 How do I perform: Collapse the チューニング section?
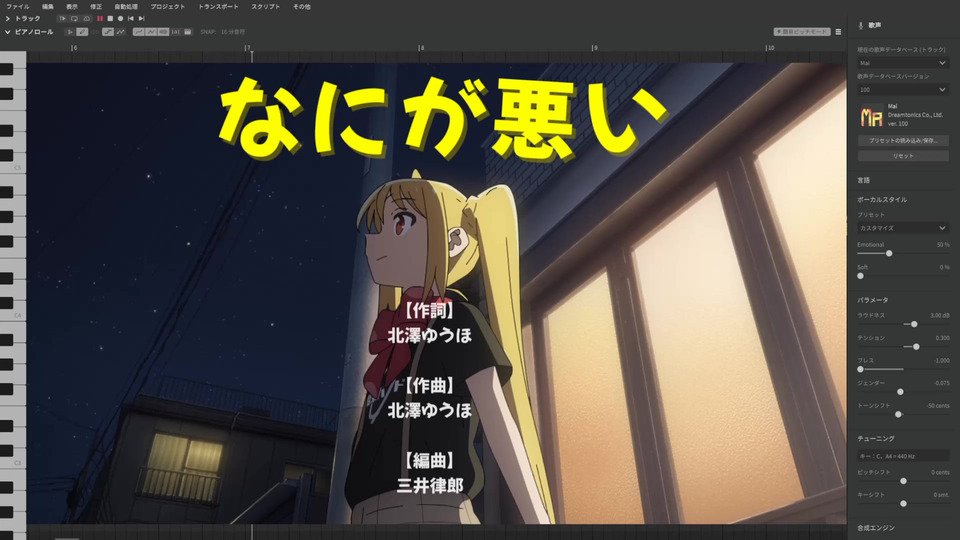pyautogui.click(x=876, y=439)
